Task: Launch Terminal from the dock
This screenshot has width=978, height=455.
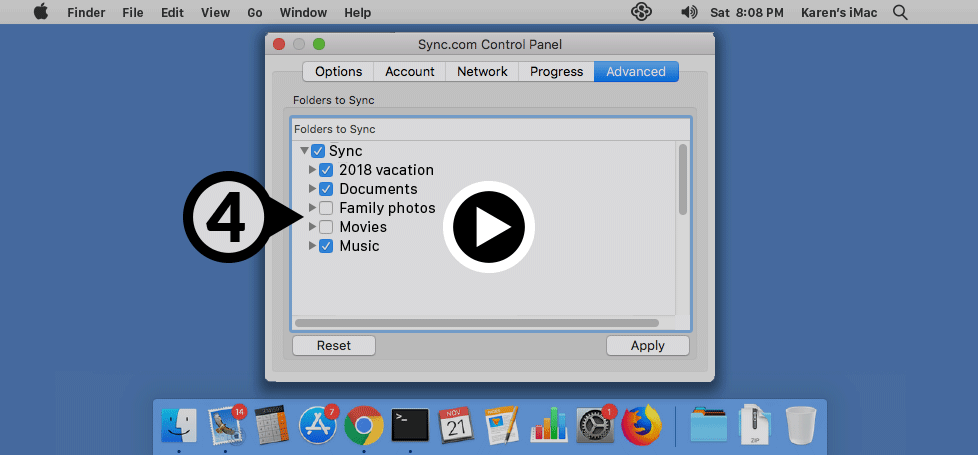Action: click(410, 426)
